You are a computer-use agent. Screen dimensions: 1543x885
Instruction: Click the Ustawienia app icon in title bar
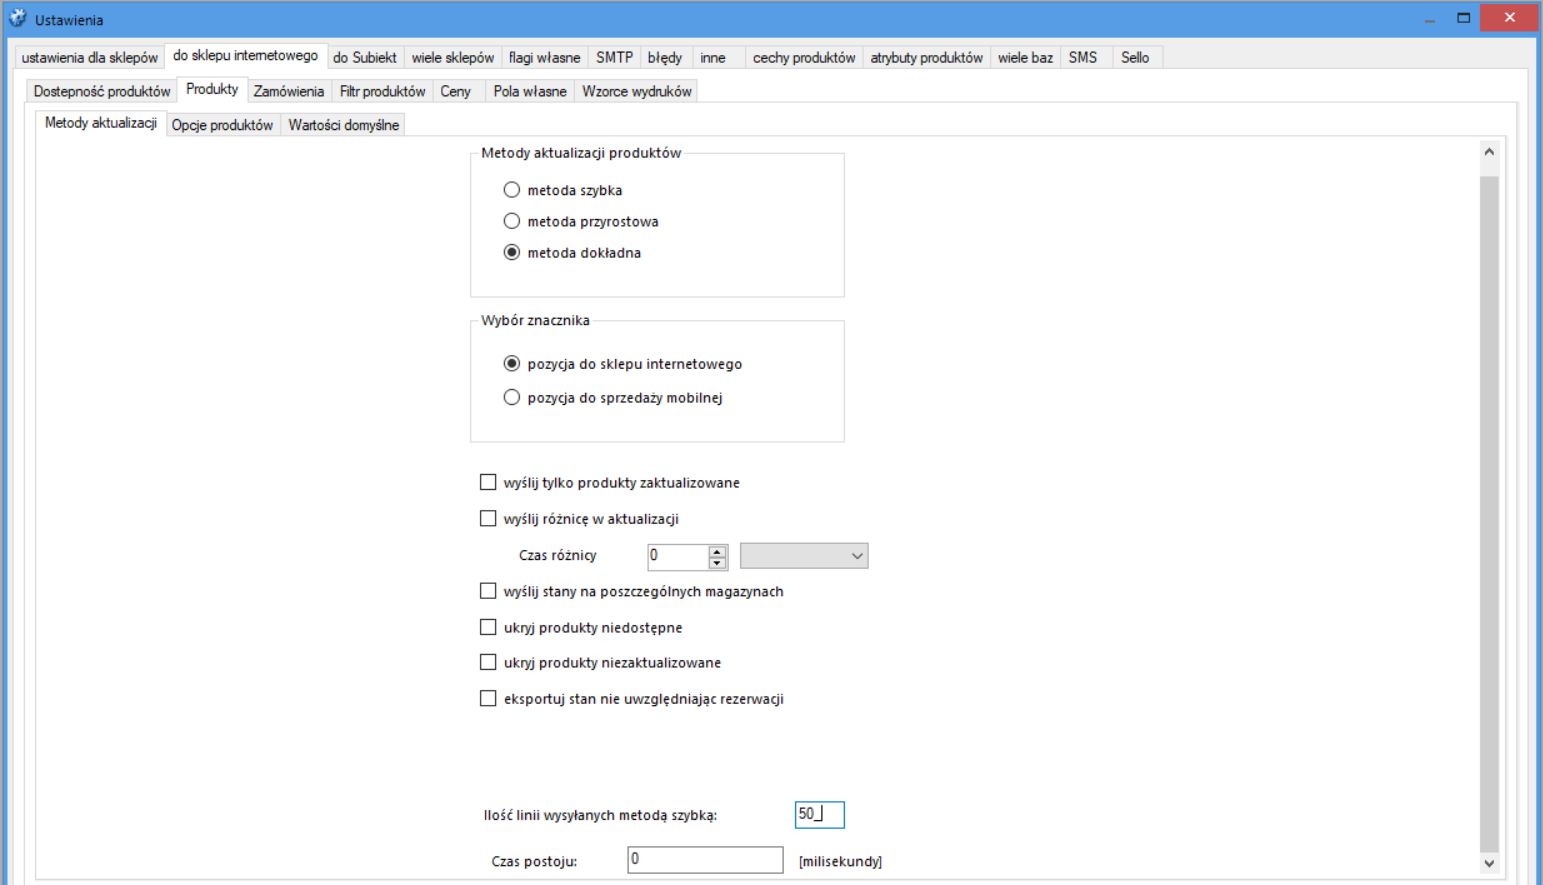17,19
